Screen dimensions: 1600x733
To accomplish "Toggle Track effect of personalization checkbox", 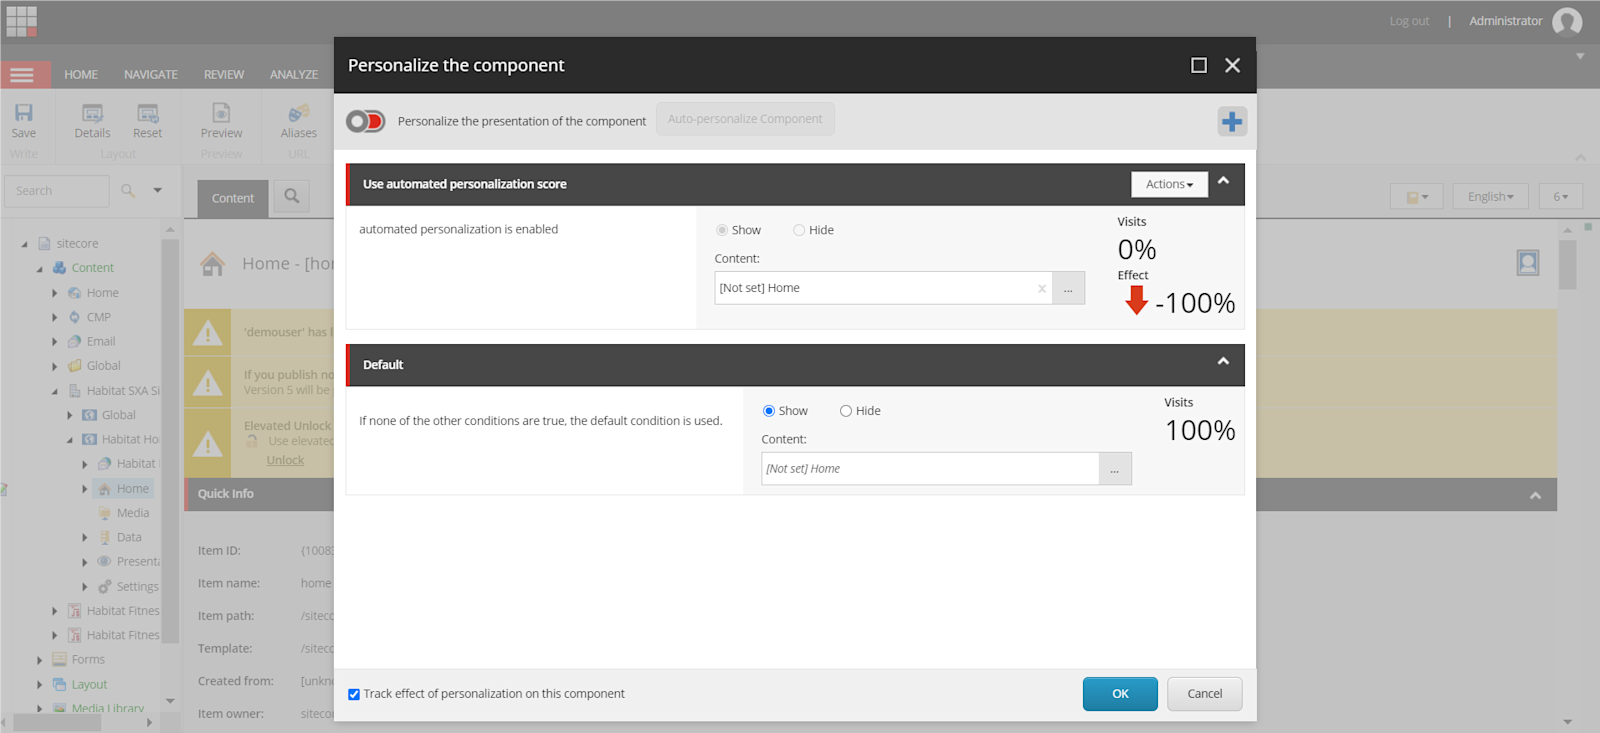I will pyautogui.click(x=354, y=694).
